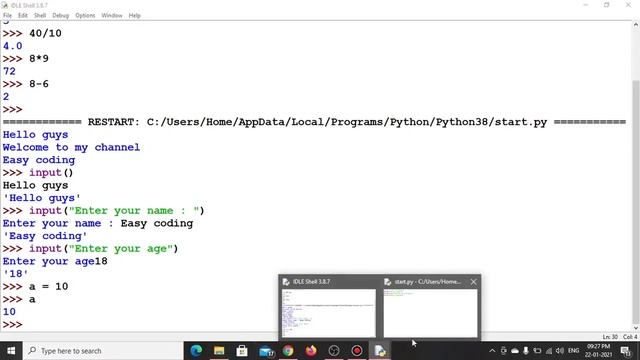Select the IDLE Shell 3.8.7 preview thumbnail

[329, 313]
